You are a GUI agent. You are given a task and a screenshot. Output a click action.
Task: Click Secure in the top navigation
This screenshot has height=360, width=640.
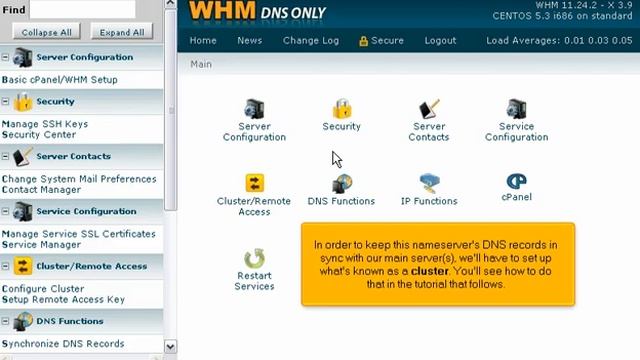[387, 40]
